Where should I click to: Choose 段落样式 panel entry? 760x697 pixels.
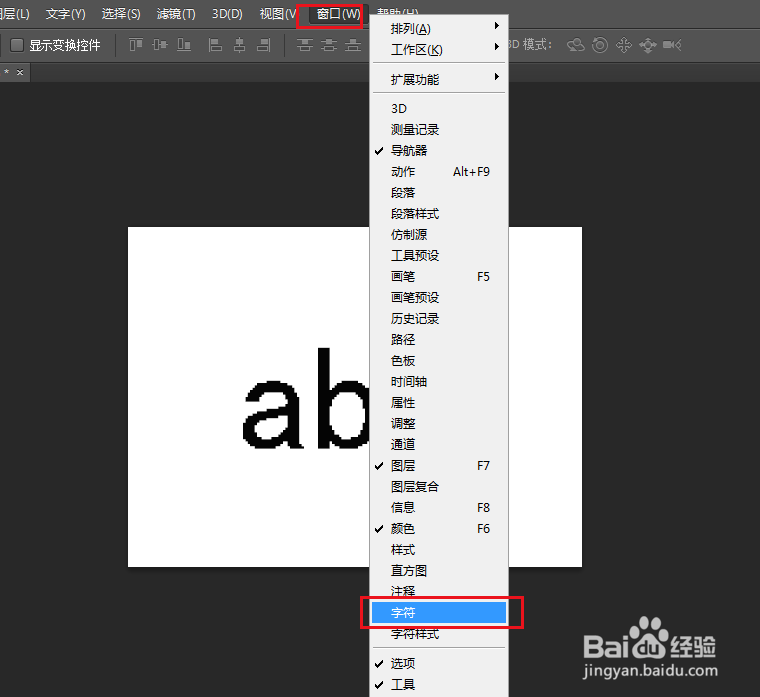[439, 214]
